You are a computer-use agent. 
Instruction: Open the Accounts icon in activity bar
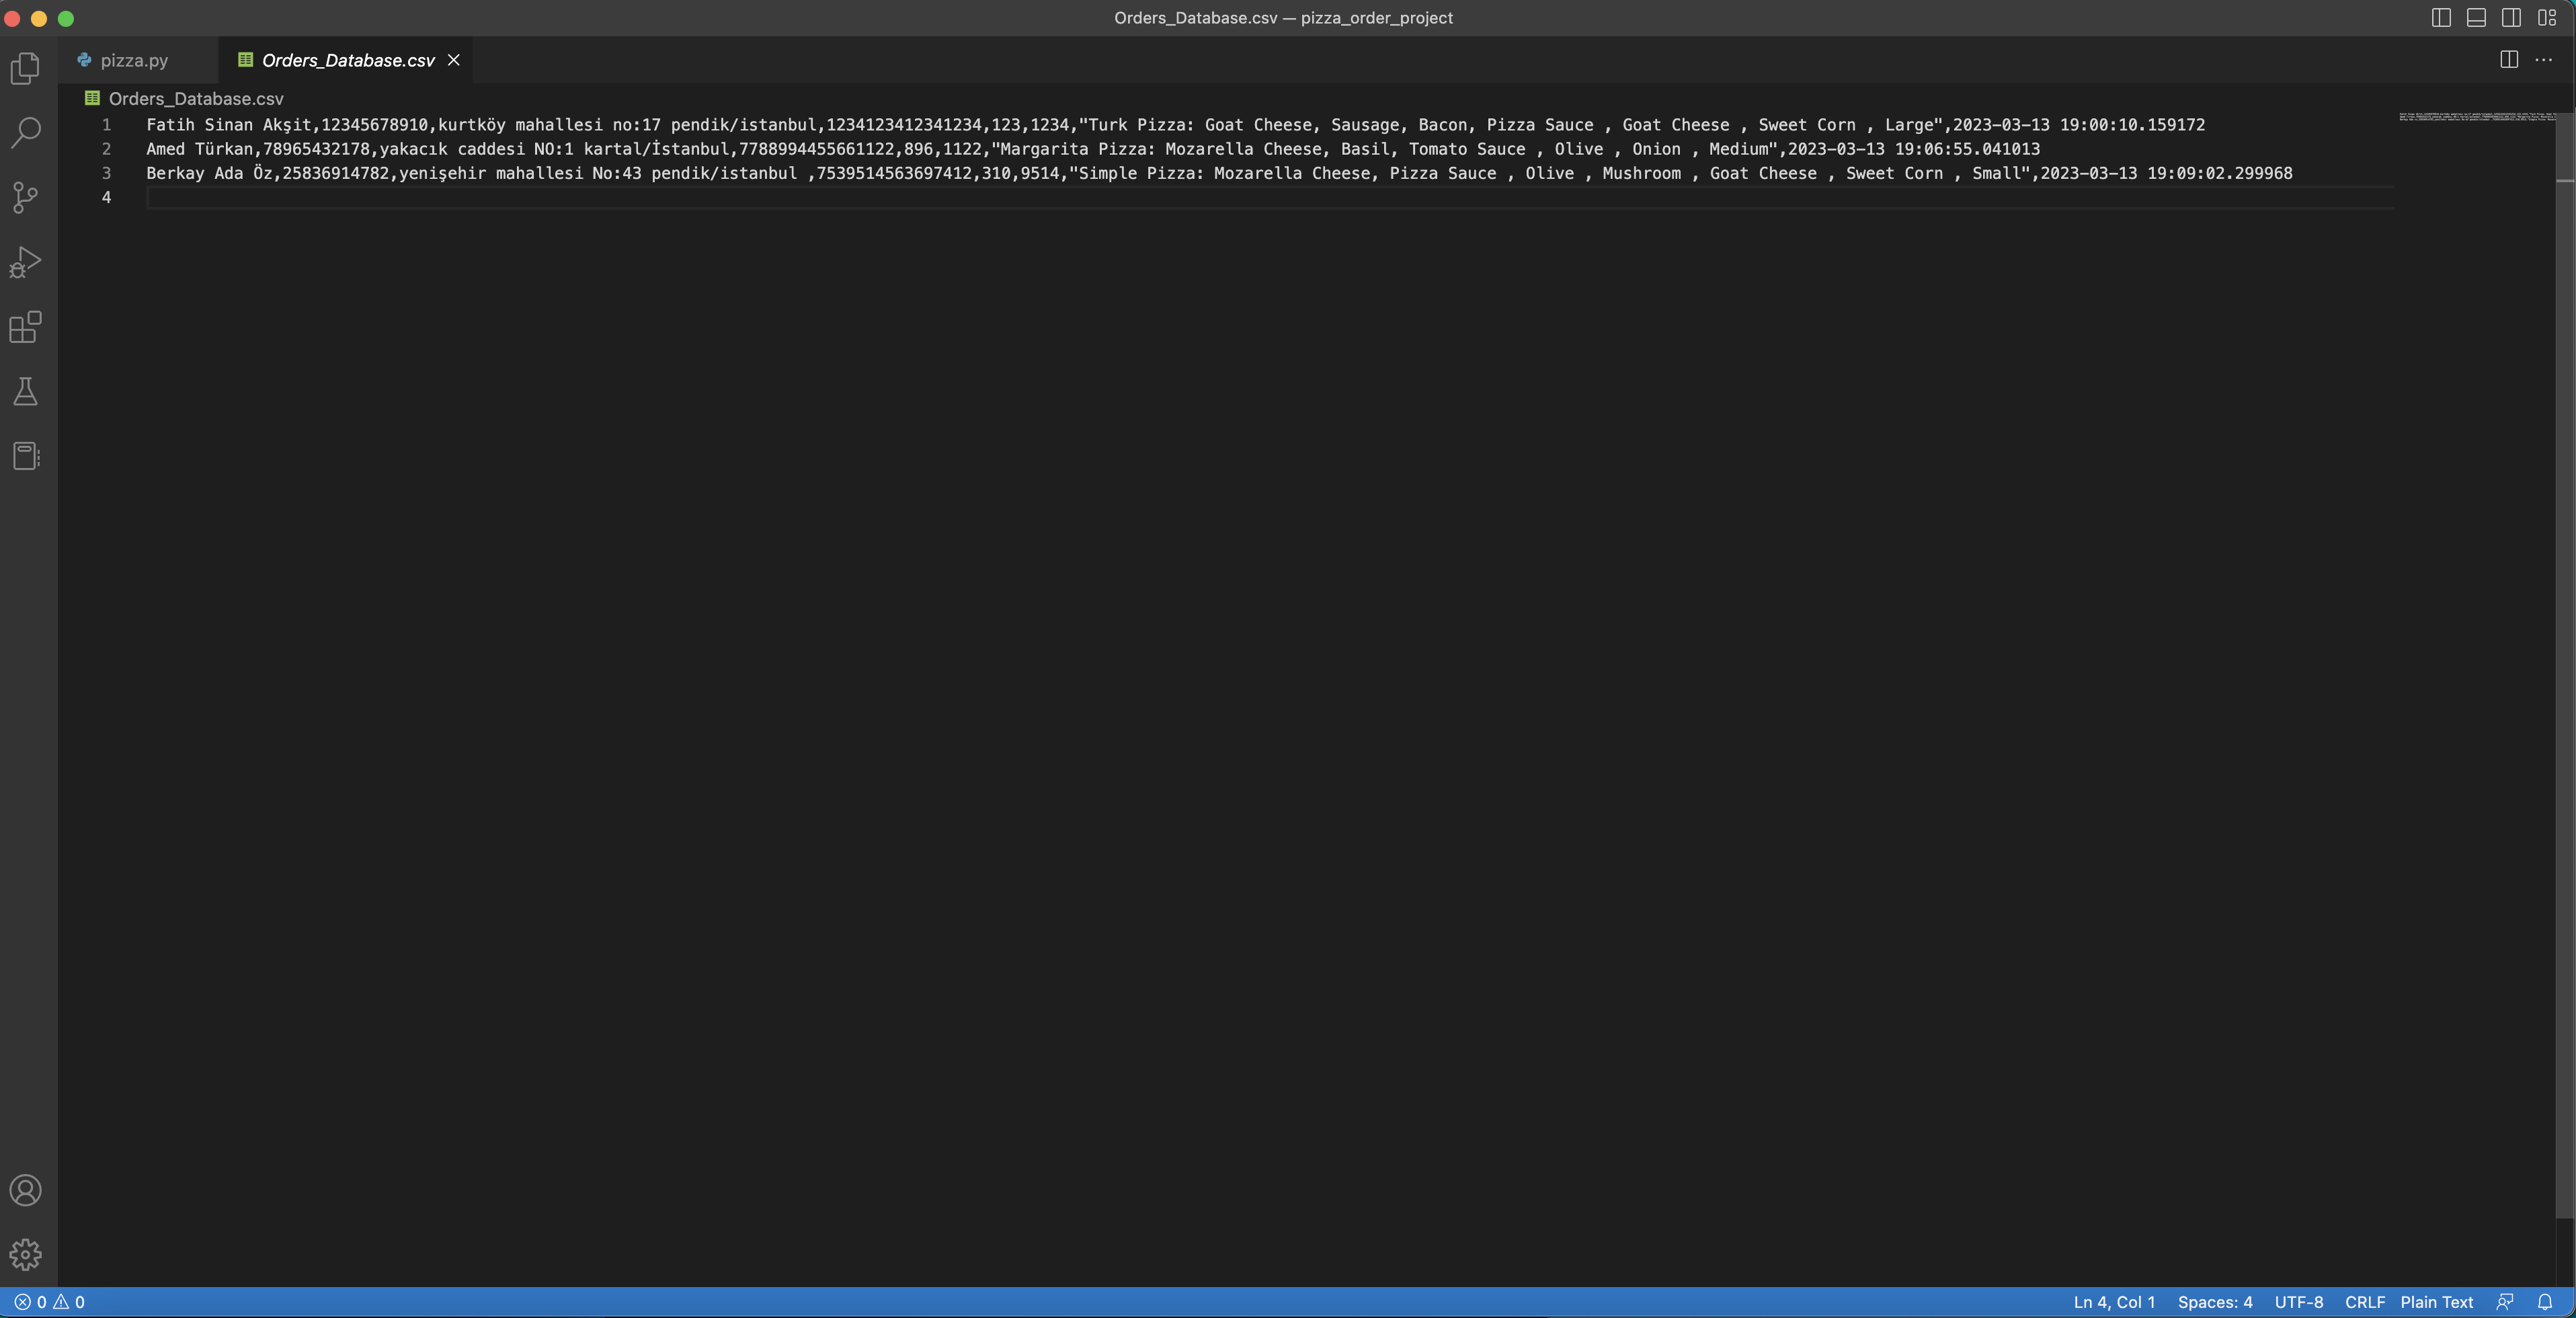[25, 1190]
